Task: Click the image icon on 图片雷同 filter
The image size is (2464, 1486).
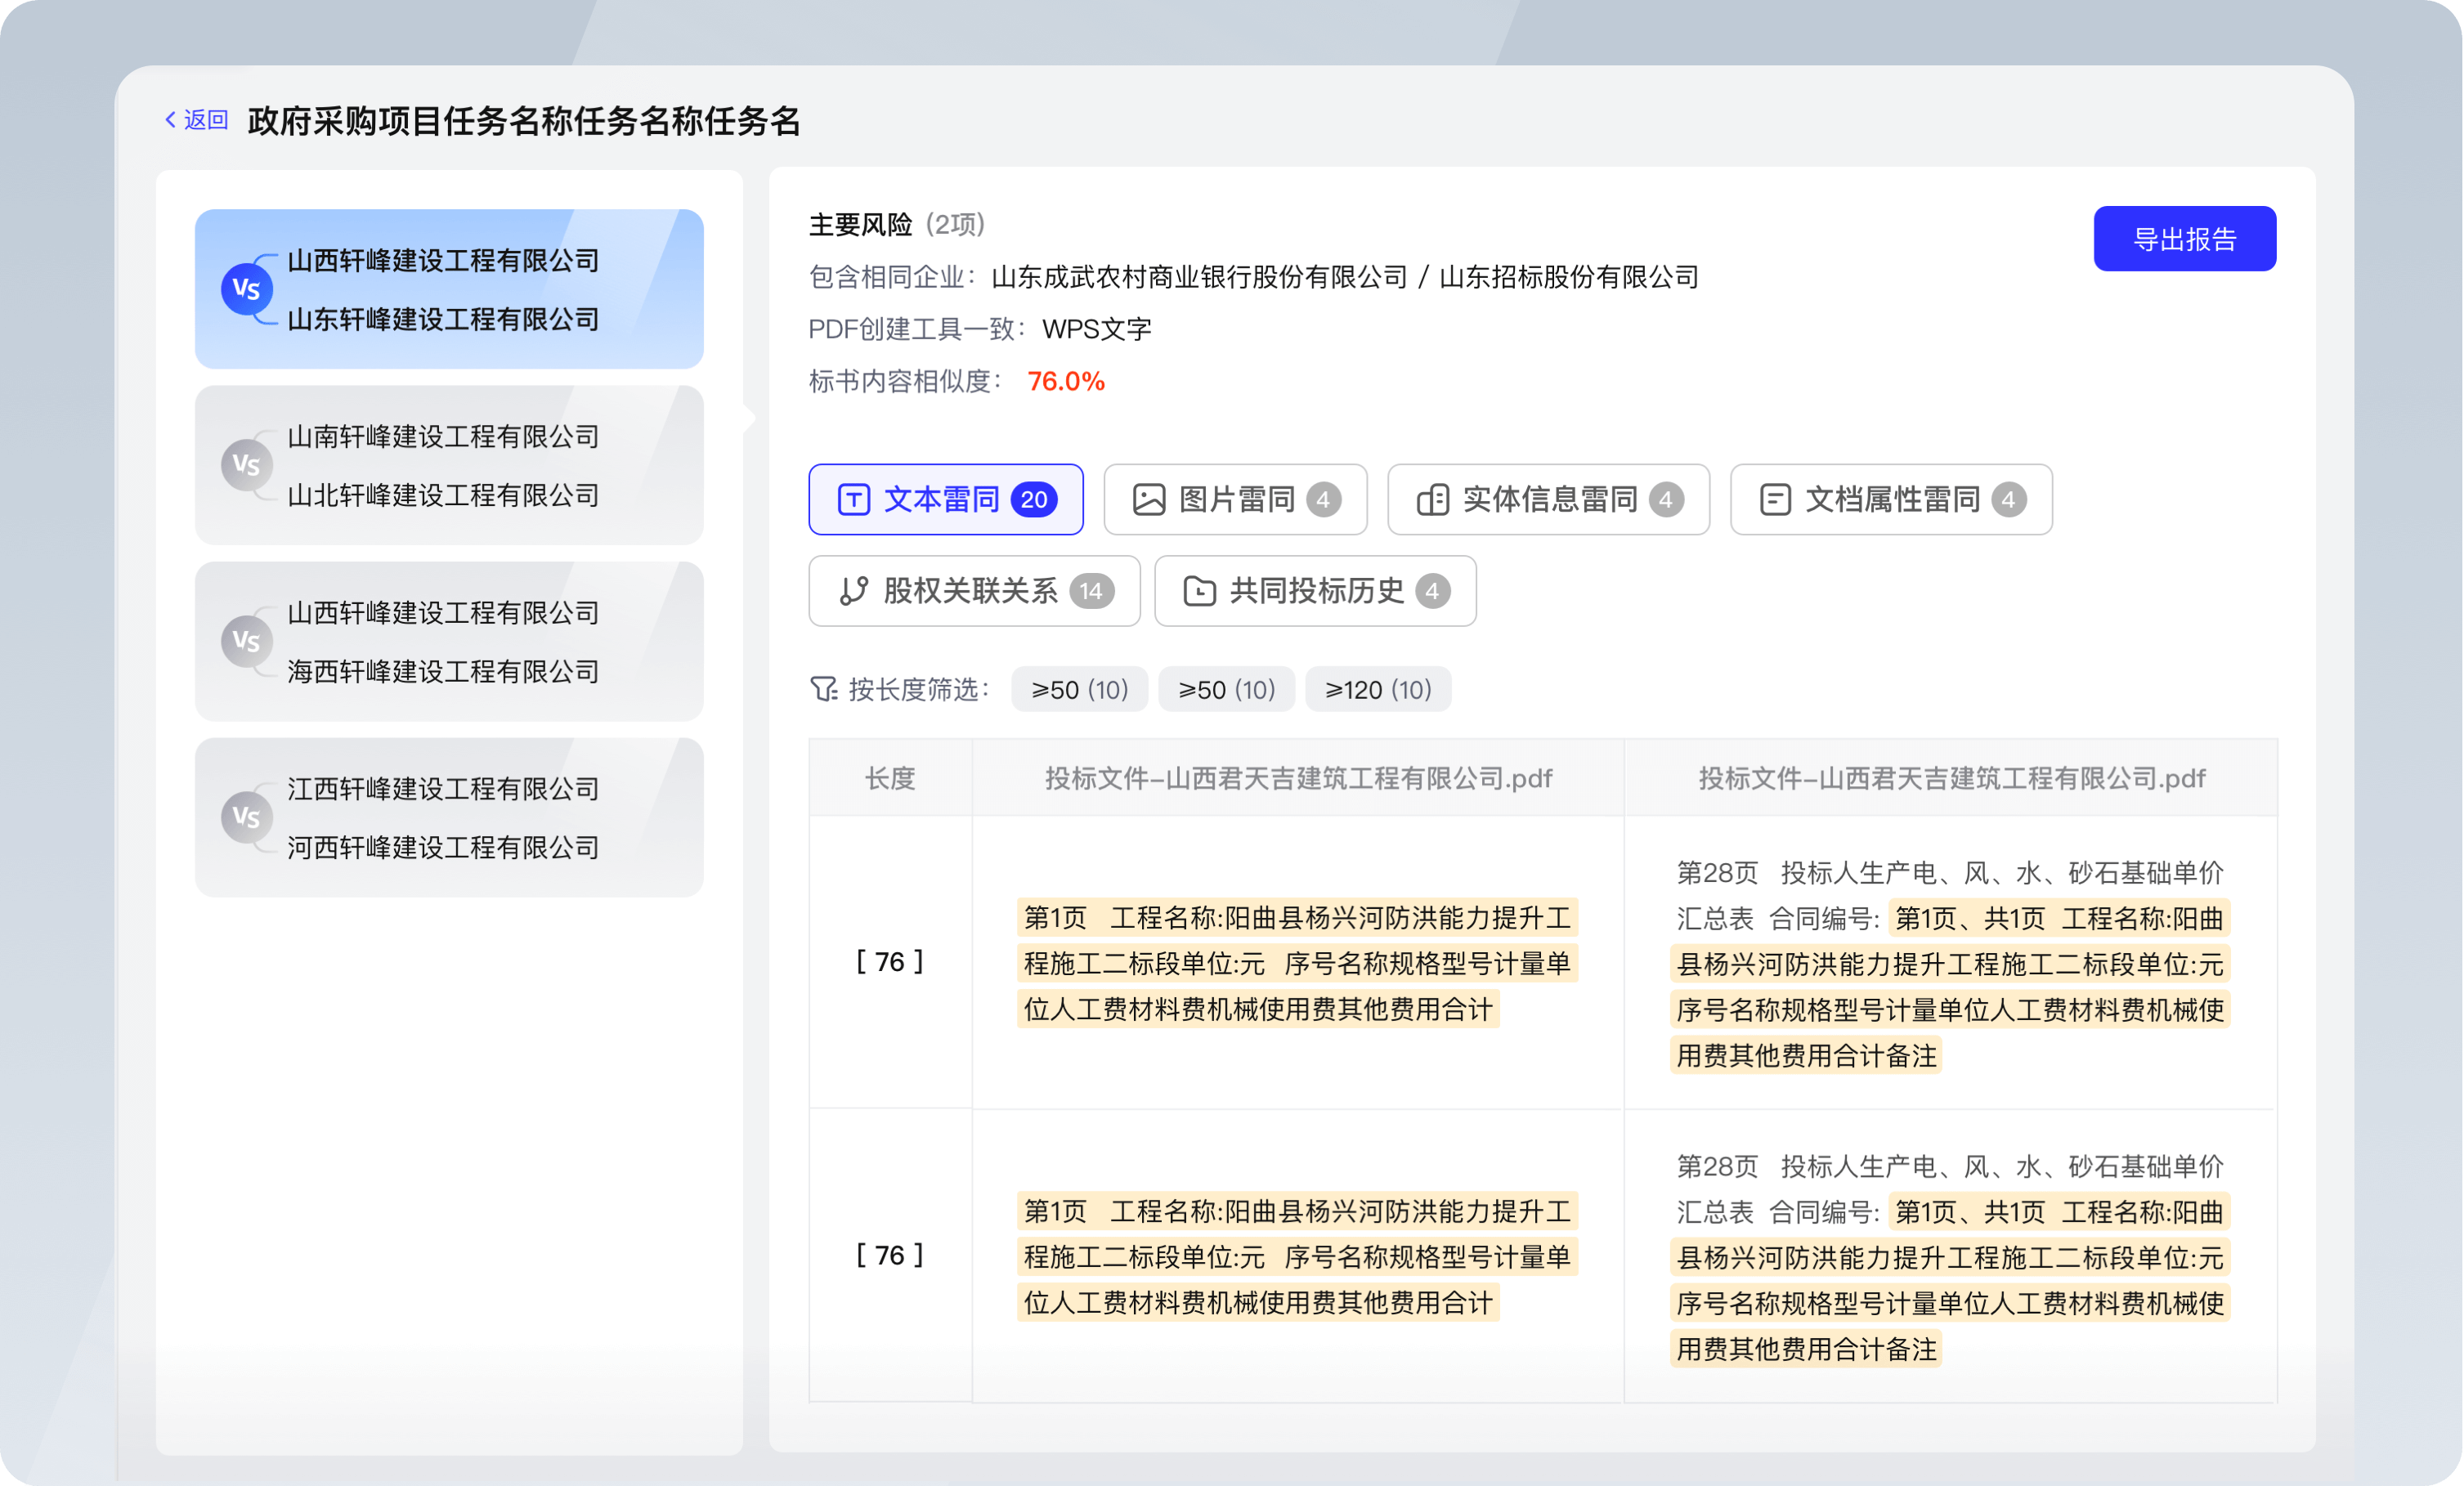Action: click(1150, 499)
